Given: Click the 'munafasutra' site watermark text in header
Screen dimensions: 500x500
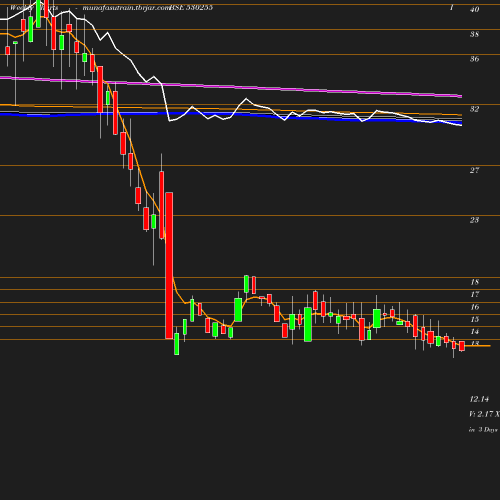Looking at the screenshot, I should pyautogui.click(x=126, y=7).
